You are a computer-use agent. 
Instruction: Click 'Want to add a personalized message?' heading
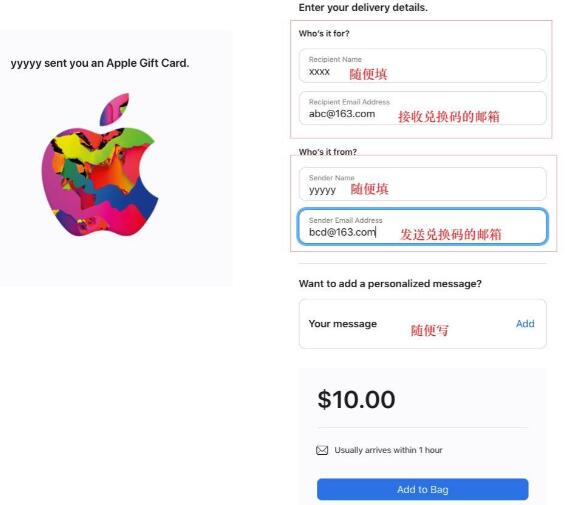pos(390,284)
